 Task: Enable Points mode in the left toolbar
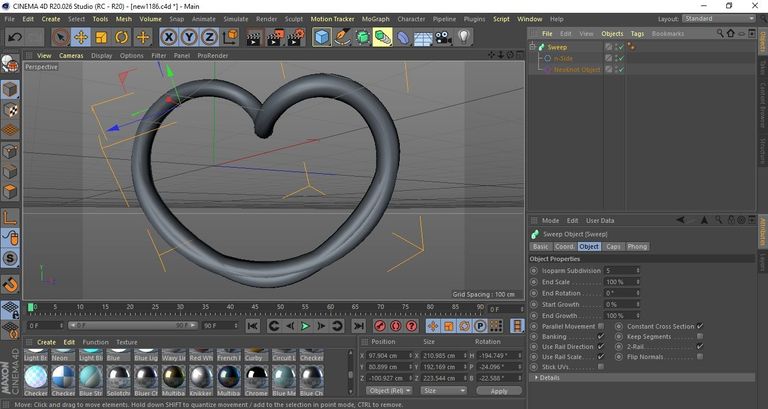(x=10, y=151)
